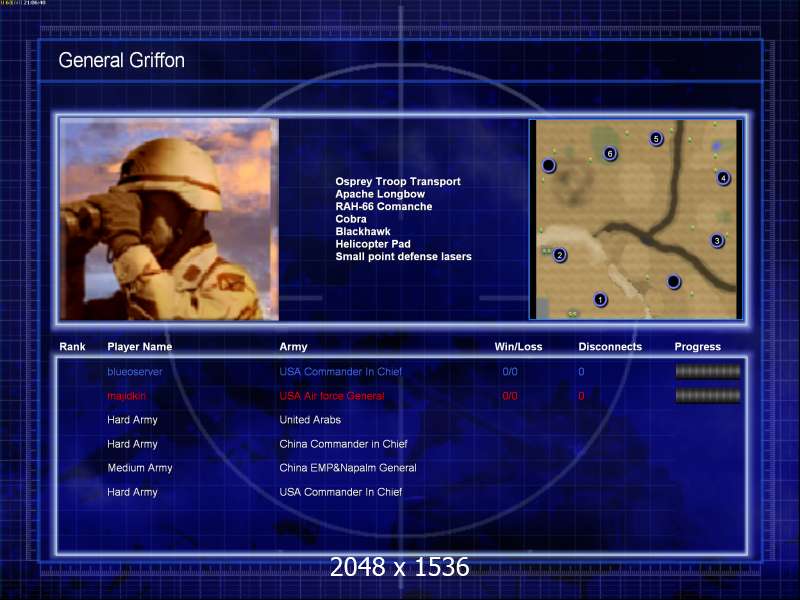The image size is (800, 600).
Task: Click USA Air force General army
Action: click(x=332, y=395)
